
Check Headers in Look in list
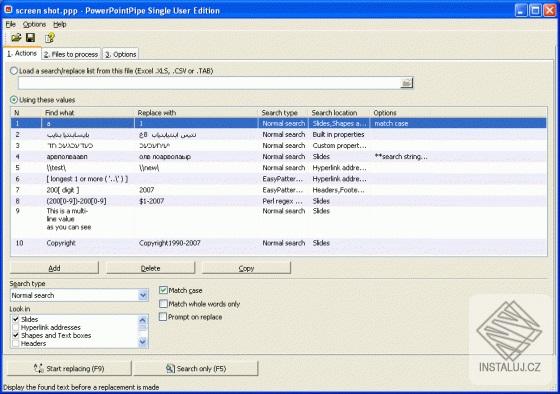(x=16, y=343)
